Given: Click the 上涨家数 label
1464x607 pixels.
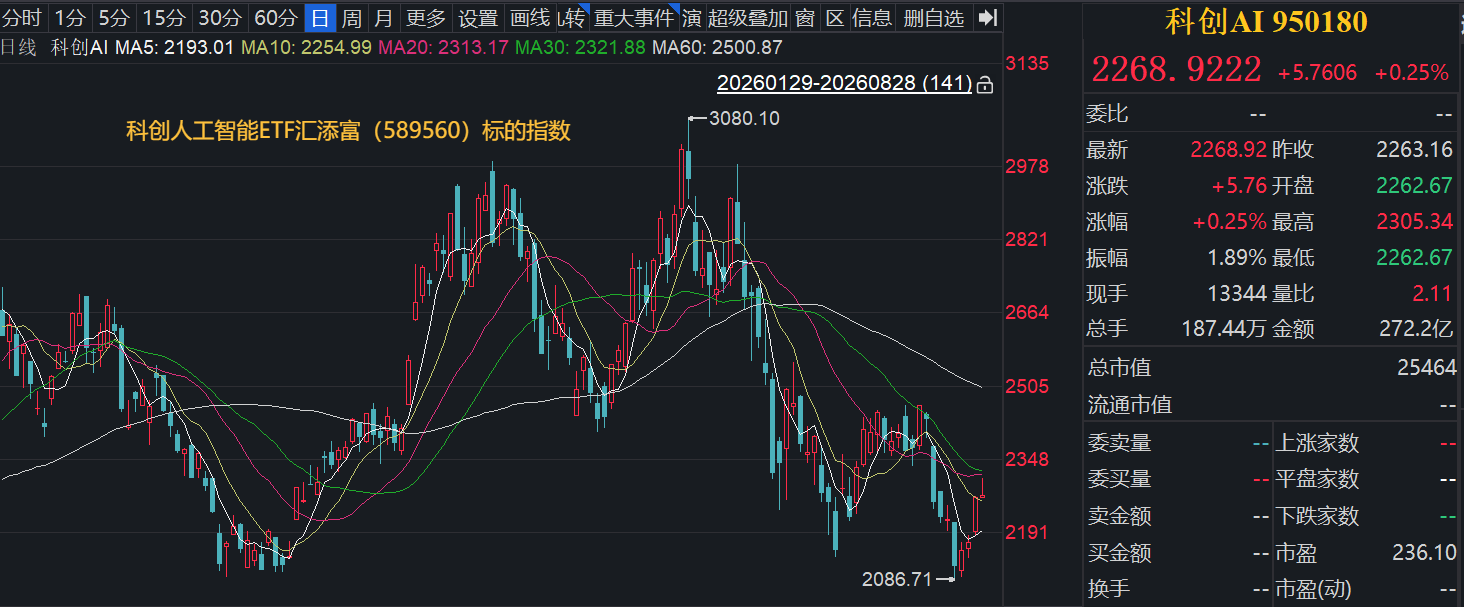Looking at the screenshot, I should point(1317,443).
